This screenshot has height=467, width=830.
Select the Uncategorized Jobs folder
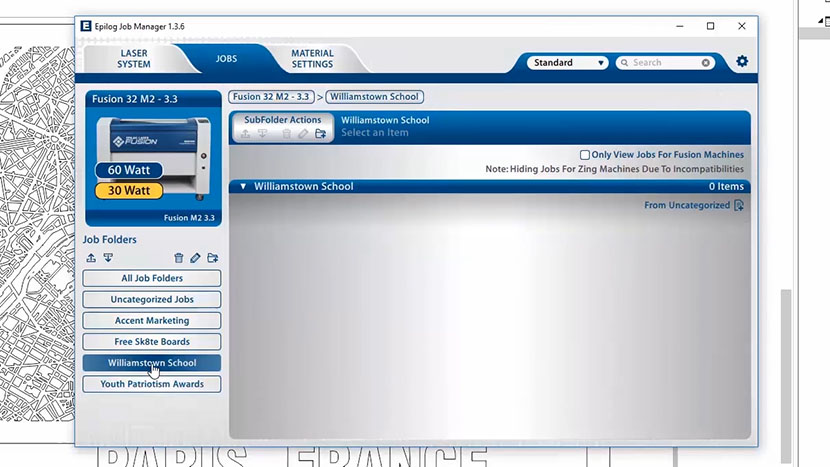click(152, 300)
